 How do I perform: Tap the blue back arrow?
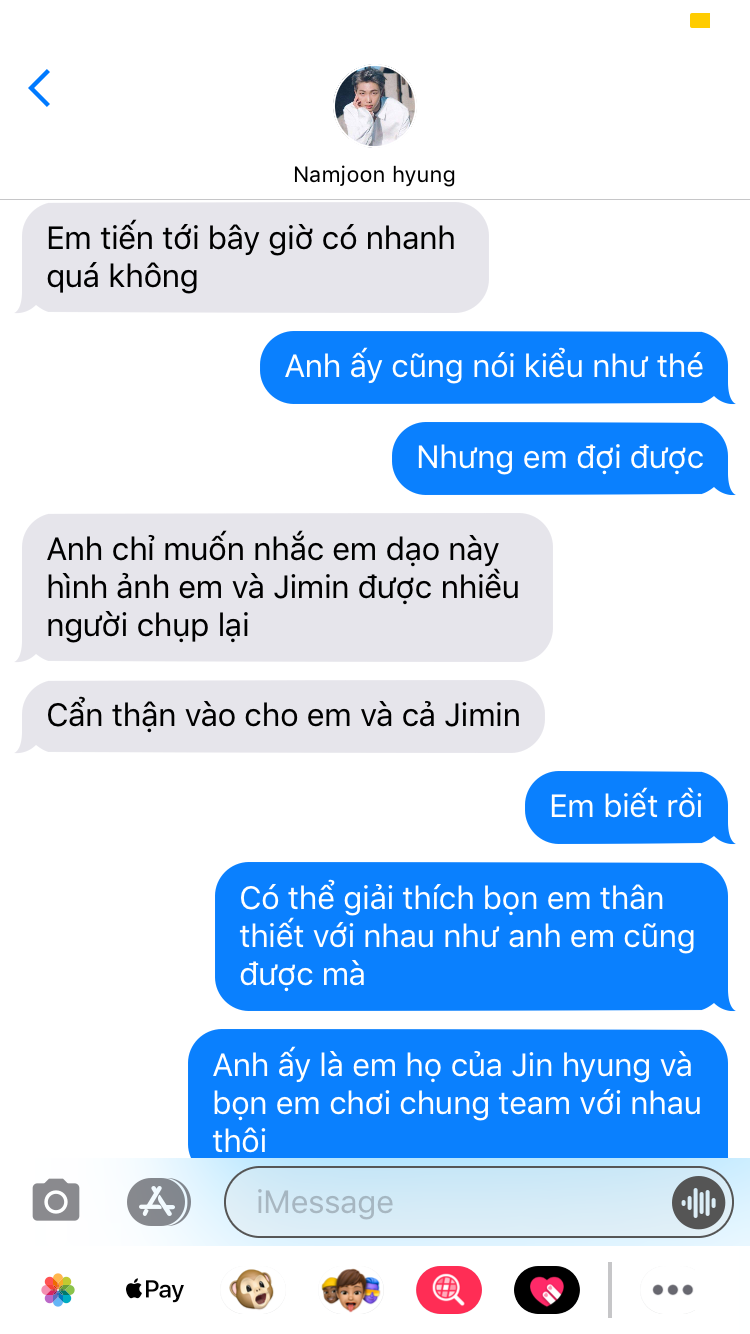coord(40,88)
